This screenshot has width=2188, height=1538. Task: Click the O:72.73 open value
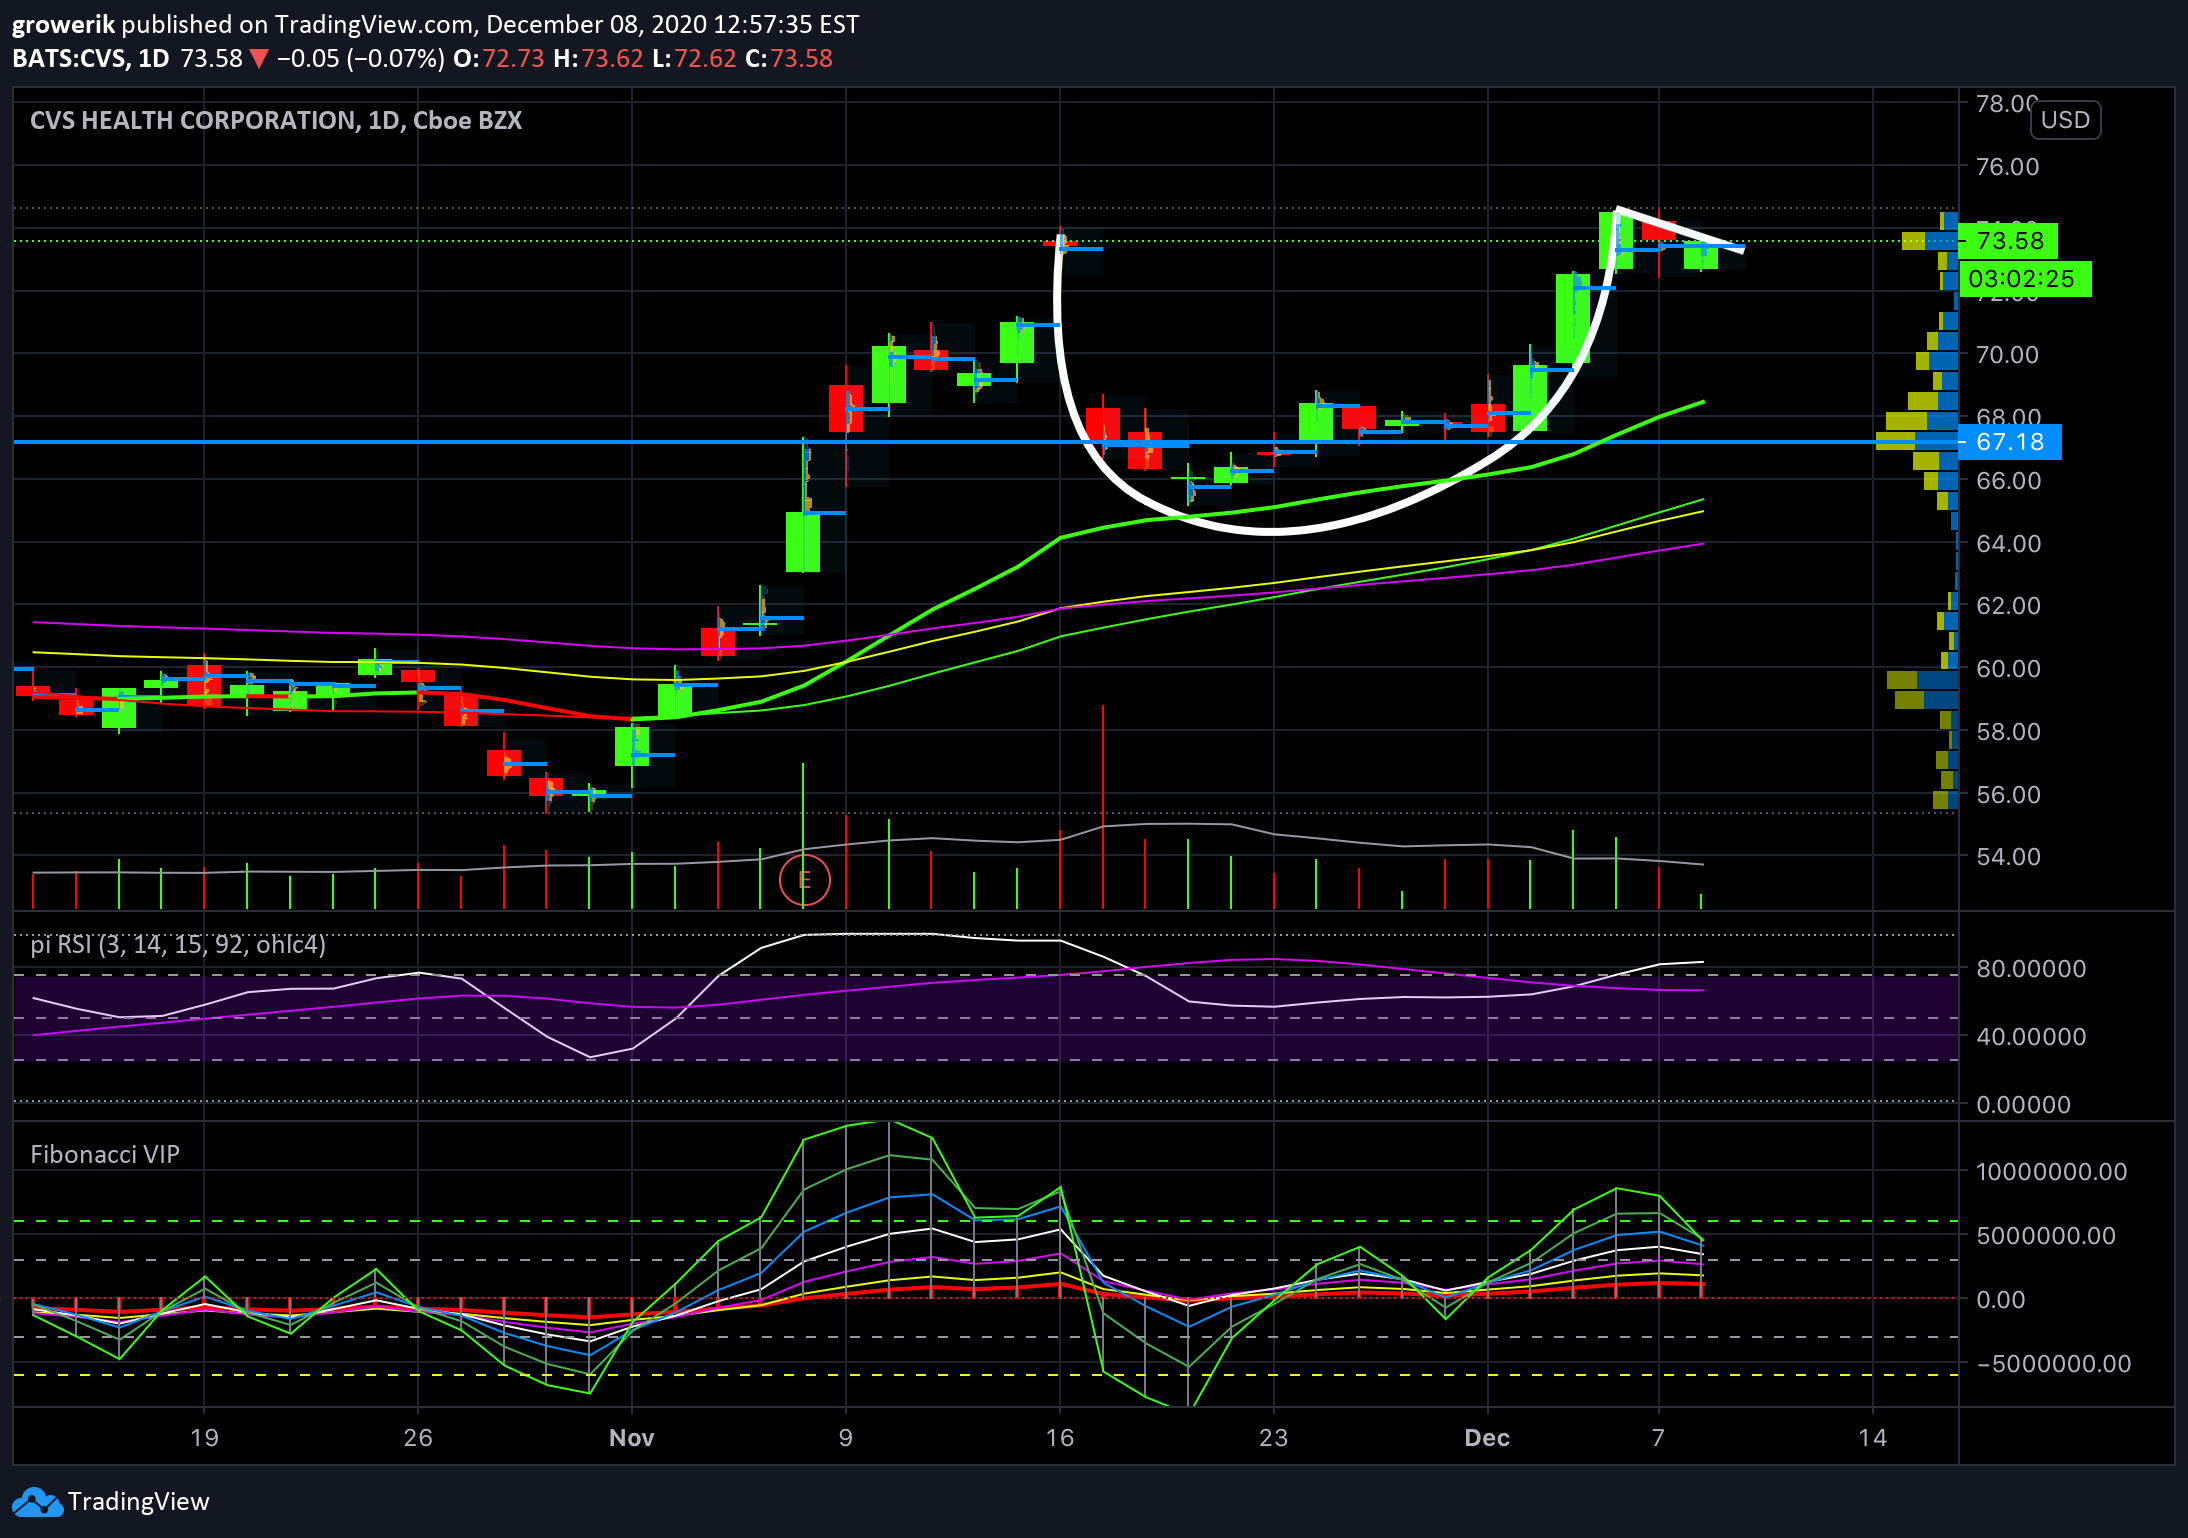[x=499, y=59]
